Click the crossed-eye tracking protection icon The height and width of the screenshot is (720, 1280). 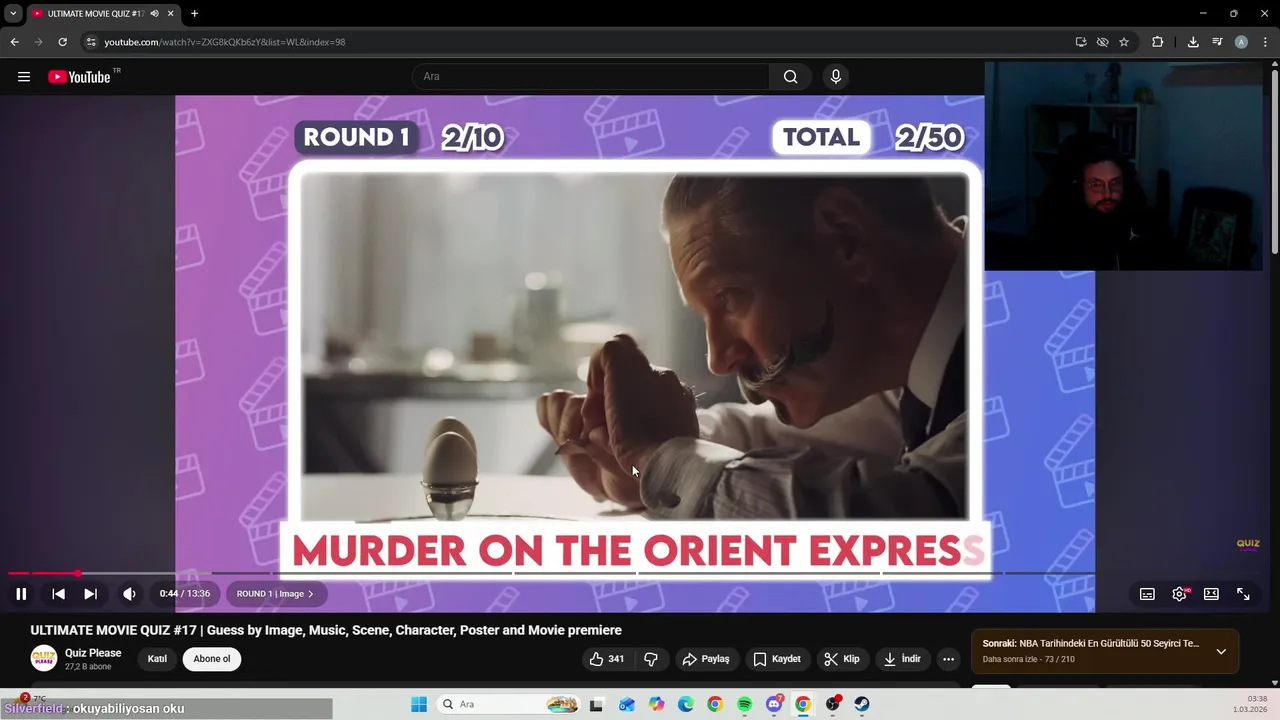1102,42
